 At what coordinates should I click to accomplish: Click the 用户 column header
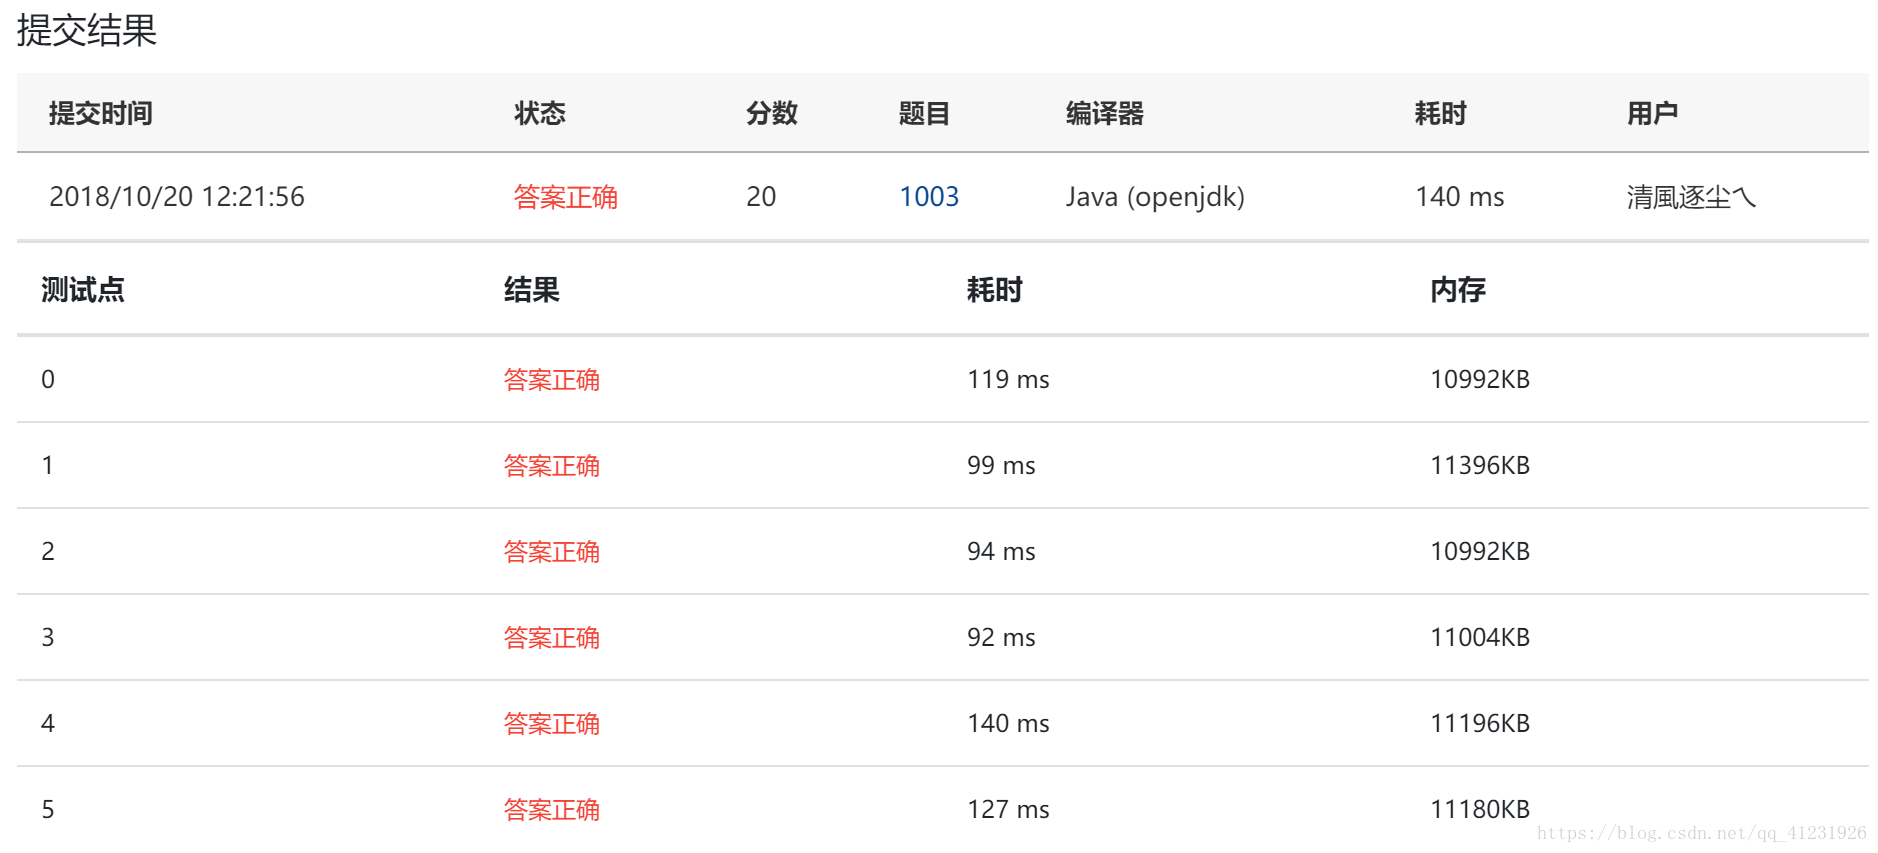[x=1652, y=114]
